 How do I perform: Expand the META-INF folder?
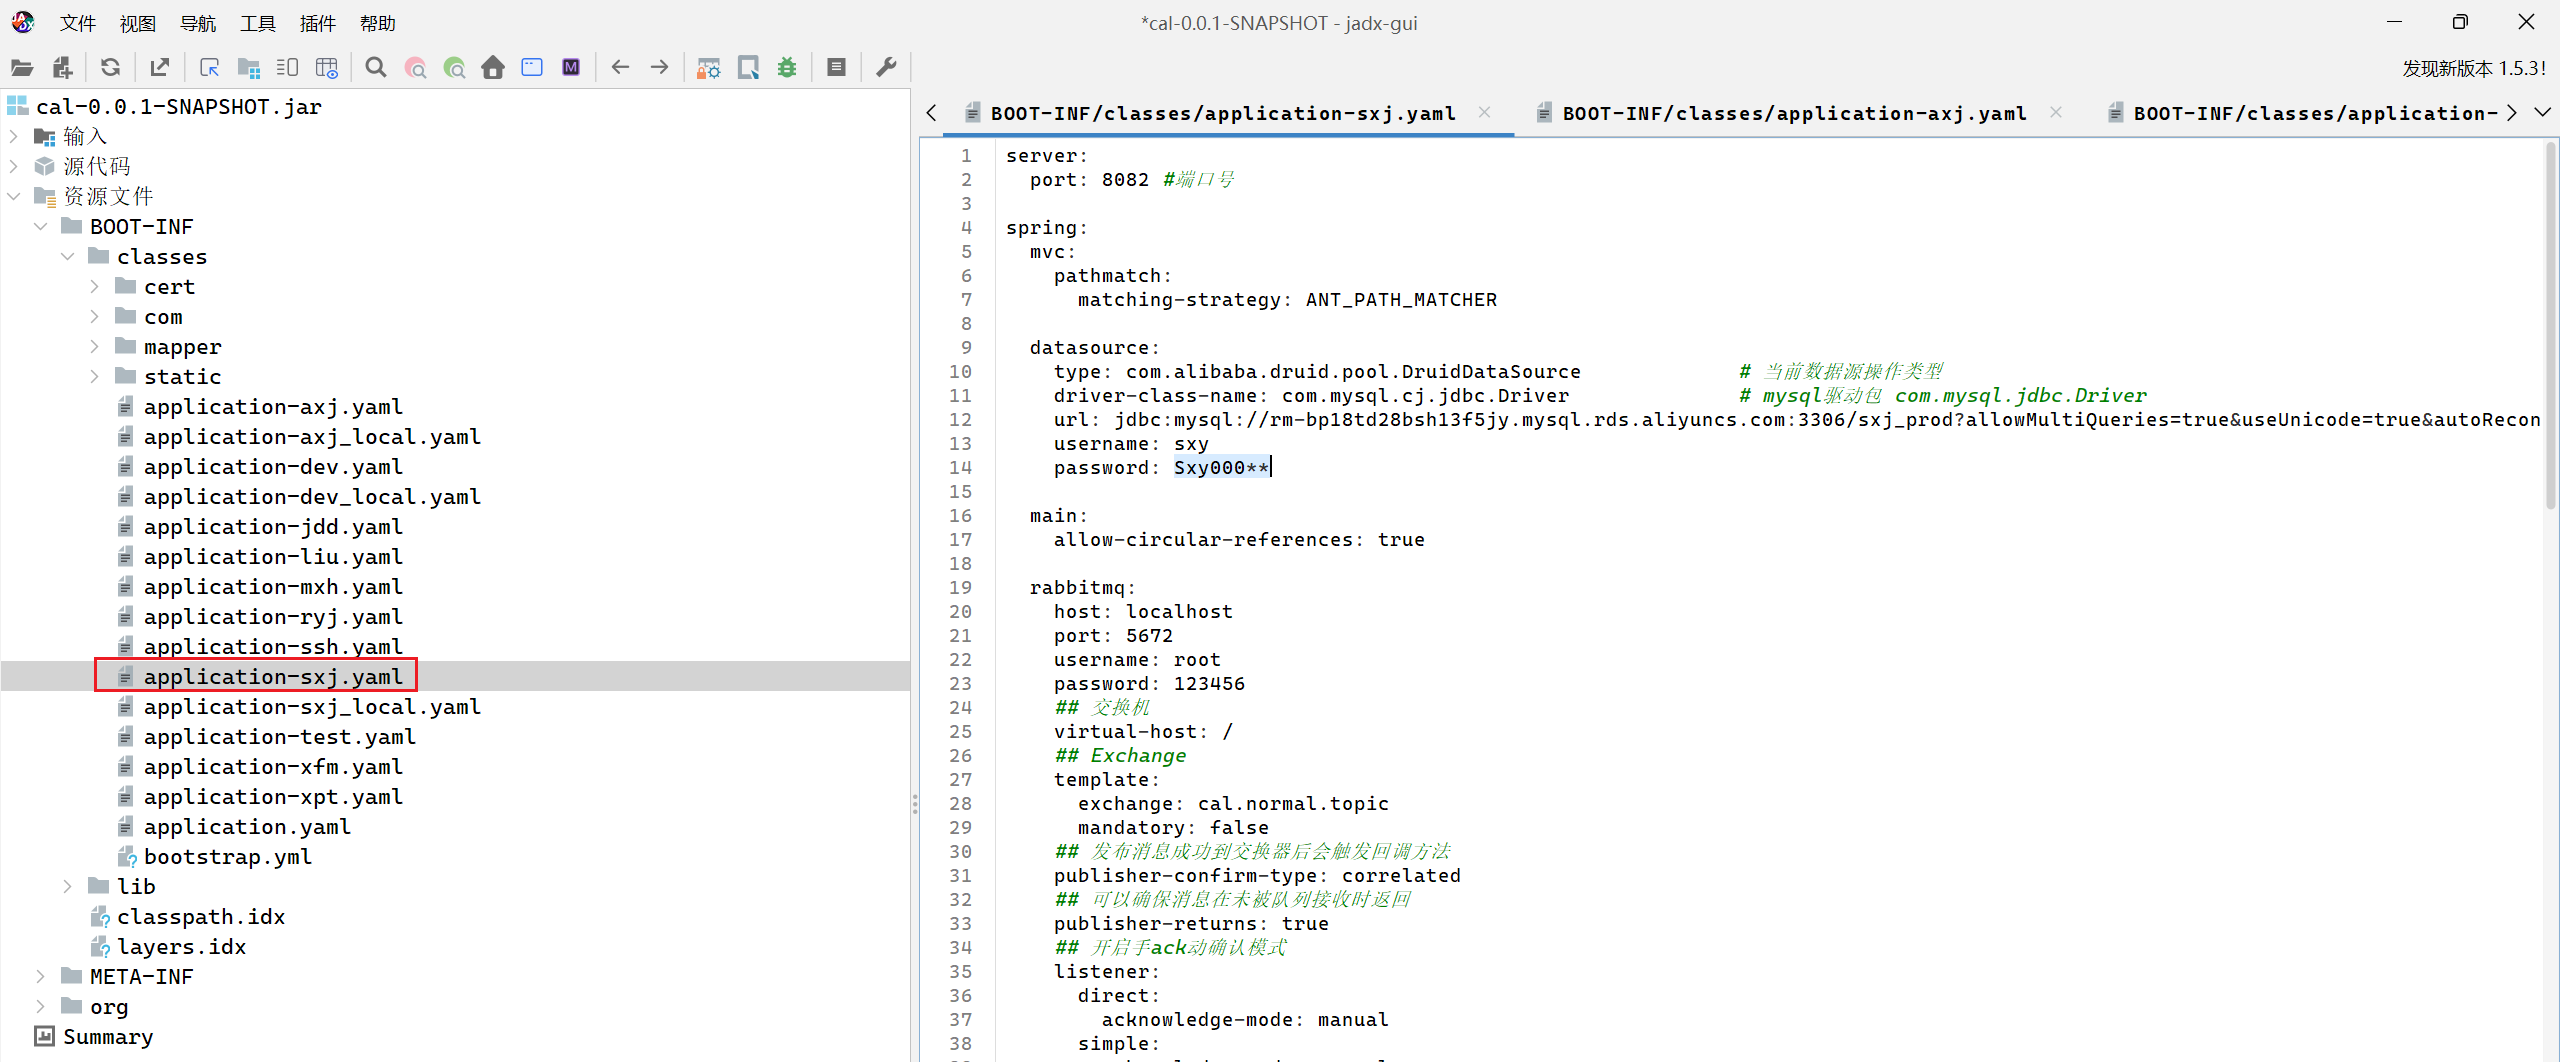click(x=41, y=977)
